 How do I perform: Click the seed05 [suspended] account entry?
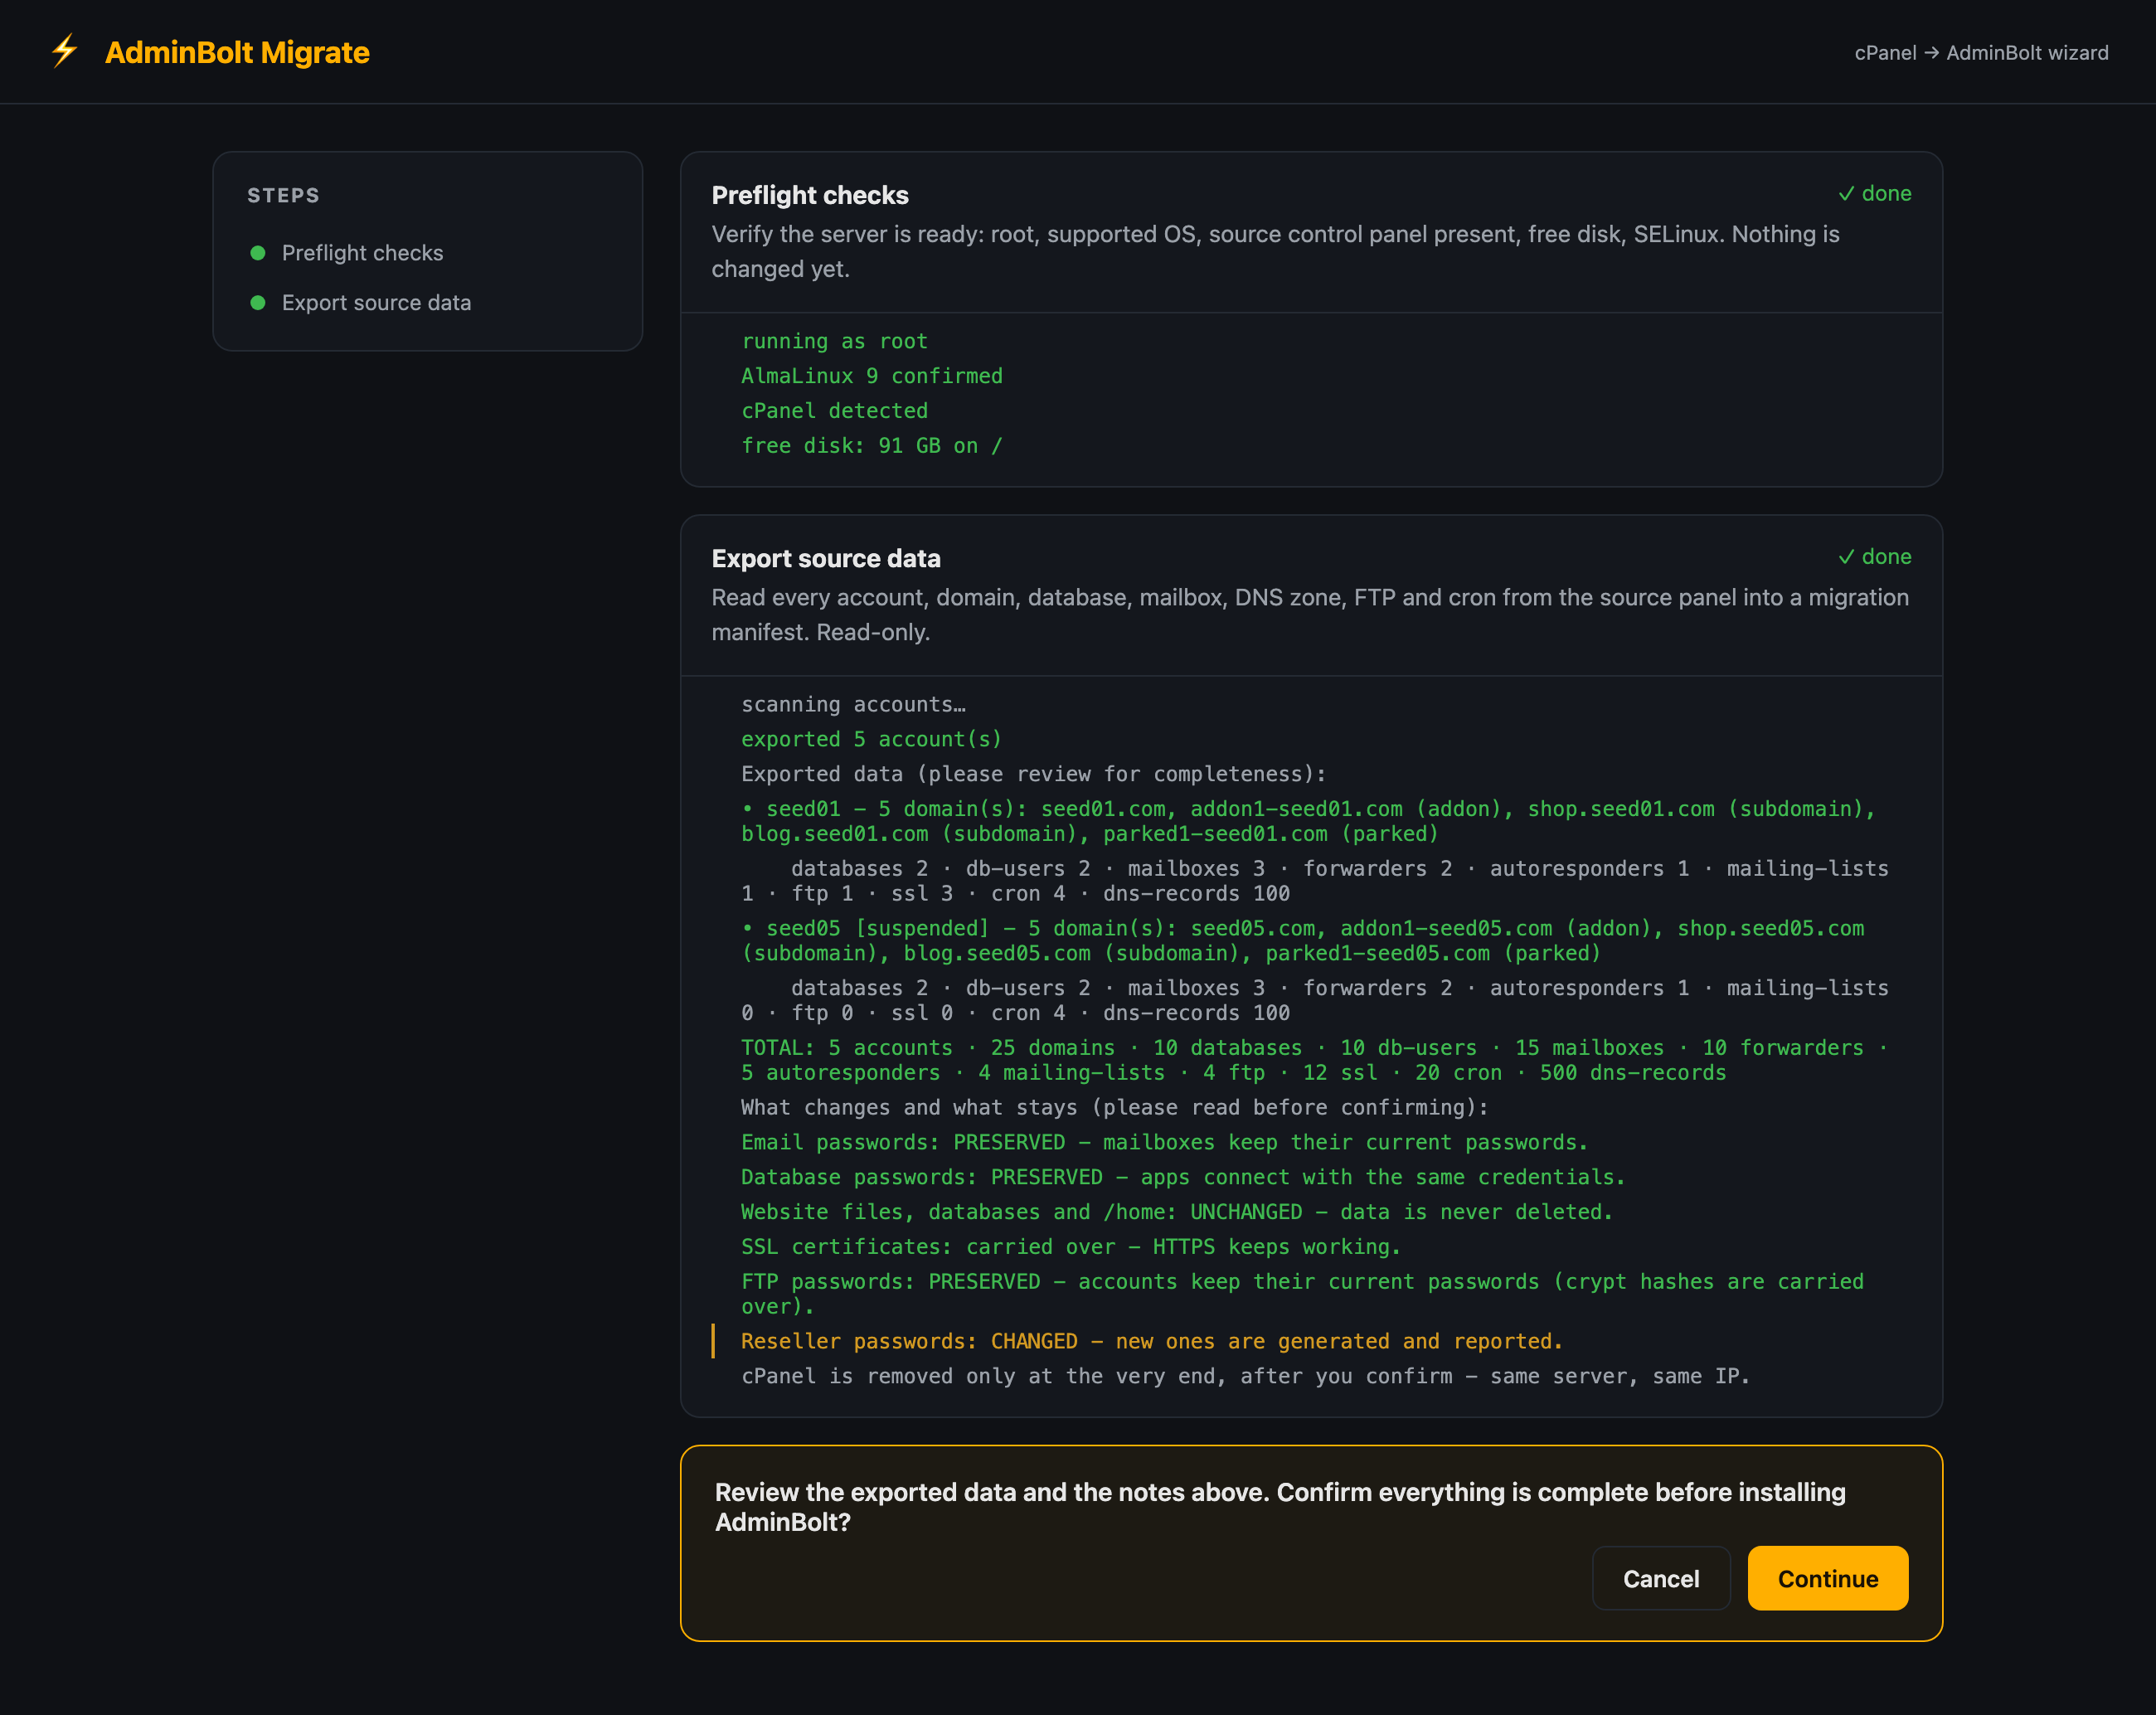pos(1303,941)
